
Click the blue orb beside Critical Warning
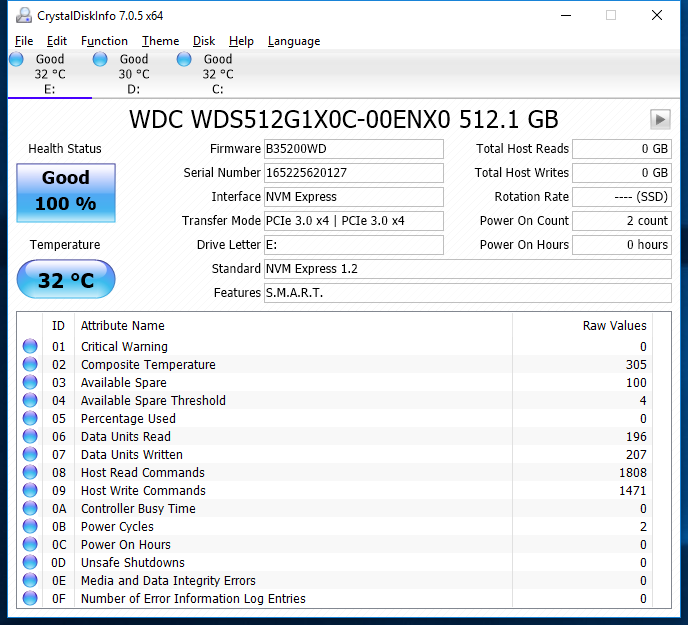[30, 347]
